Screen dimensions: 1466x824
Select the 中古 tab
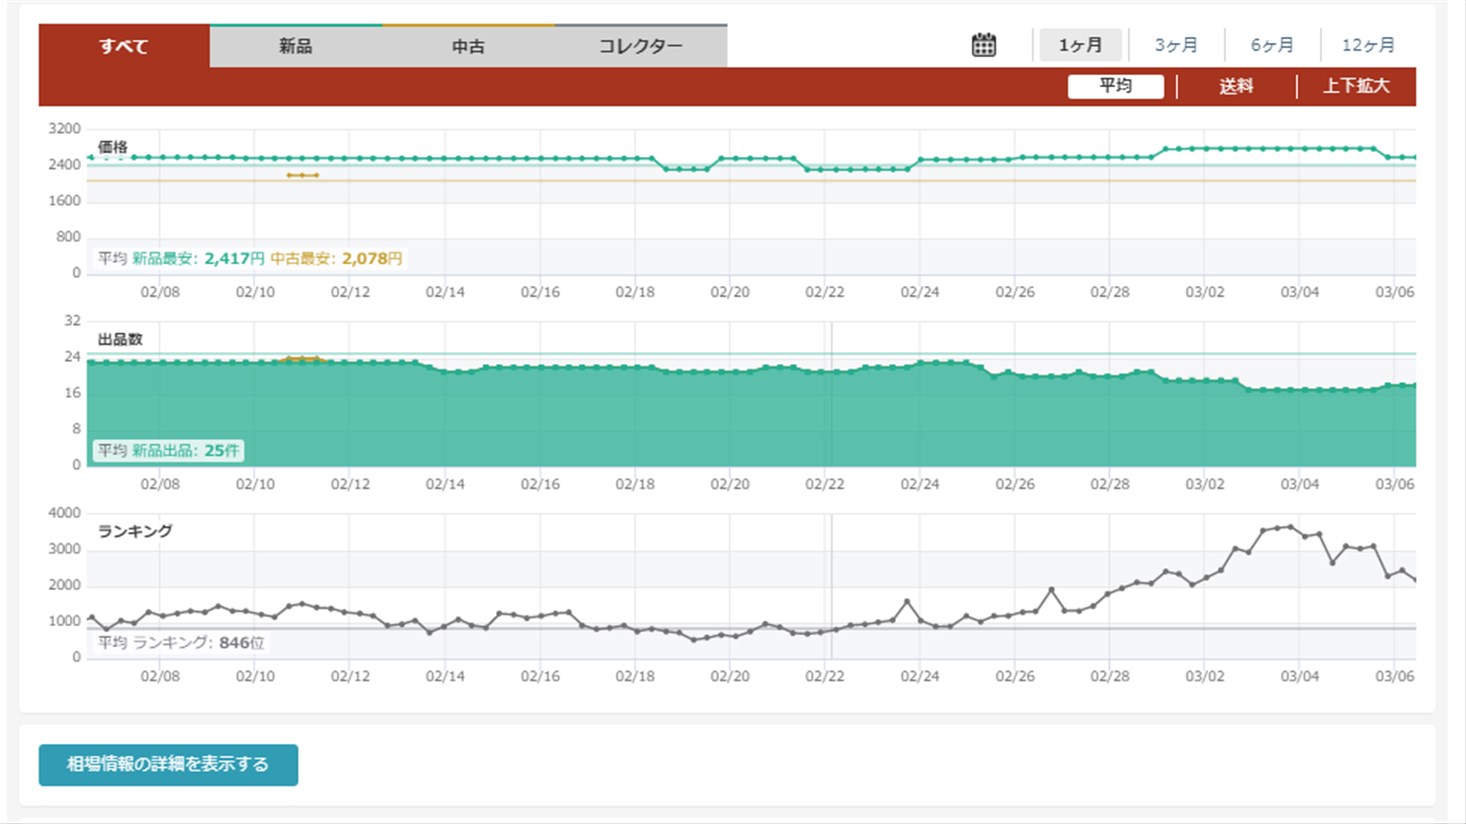coord(468,46)
